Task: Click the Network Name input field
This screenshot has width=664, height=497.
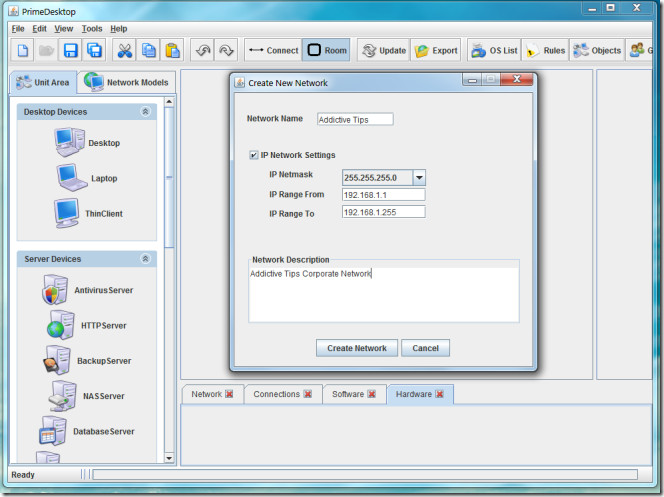Action: tap(355, 119)
